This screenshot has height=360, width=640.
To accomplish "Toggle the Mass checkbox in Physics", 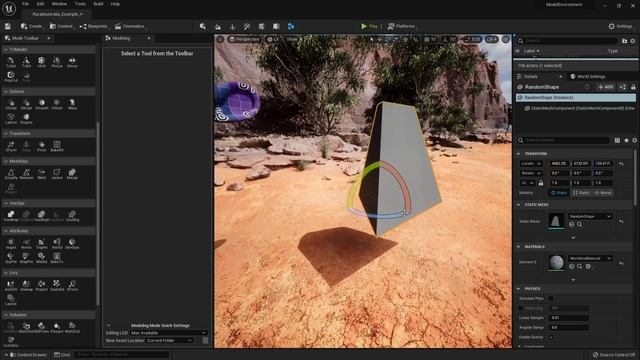I will coord(520,308).
